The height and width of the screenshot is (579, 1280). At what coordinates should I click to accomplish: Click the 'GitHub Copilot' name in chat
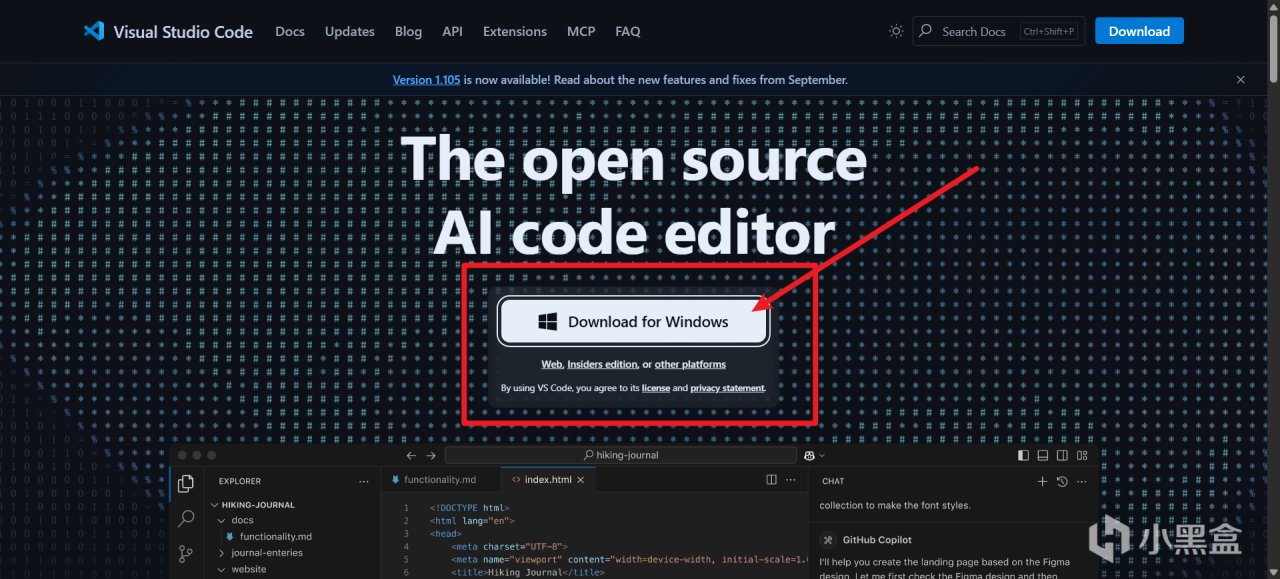tap(877, 540)
